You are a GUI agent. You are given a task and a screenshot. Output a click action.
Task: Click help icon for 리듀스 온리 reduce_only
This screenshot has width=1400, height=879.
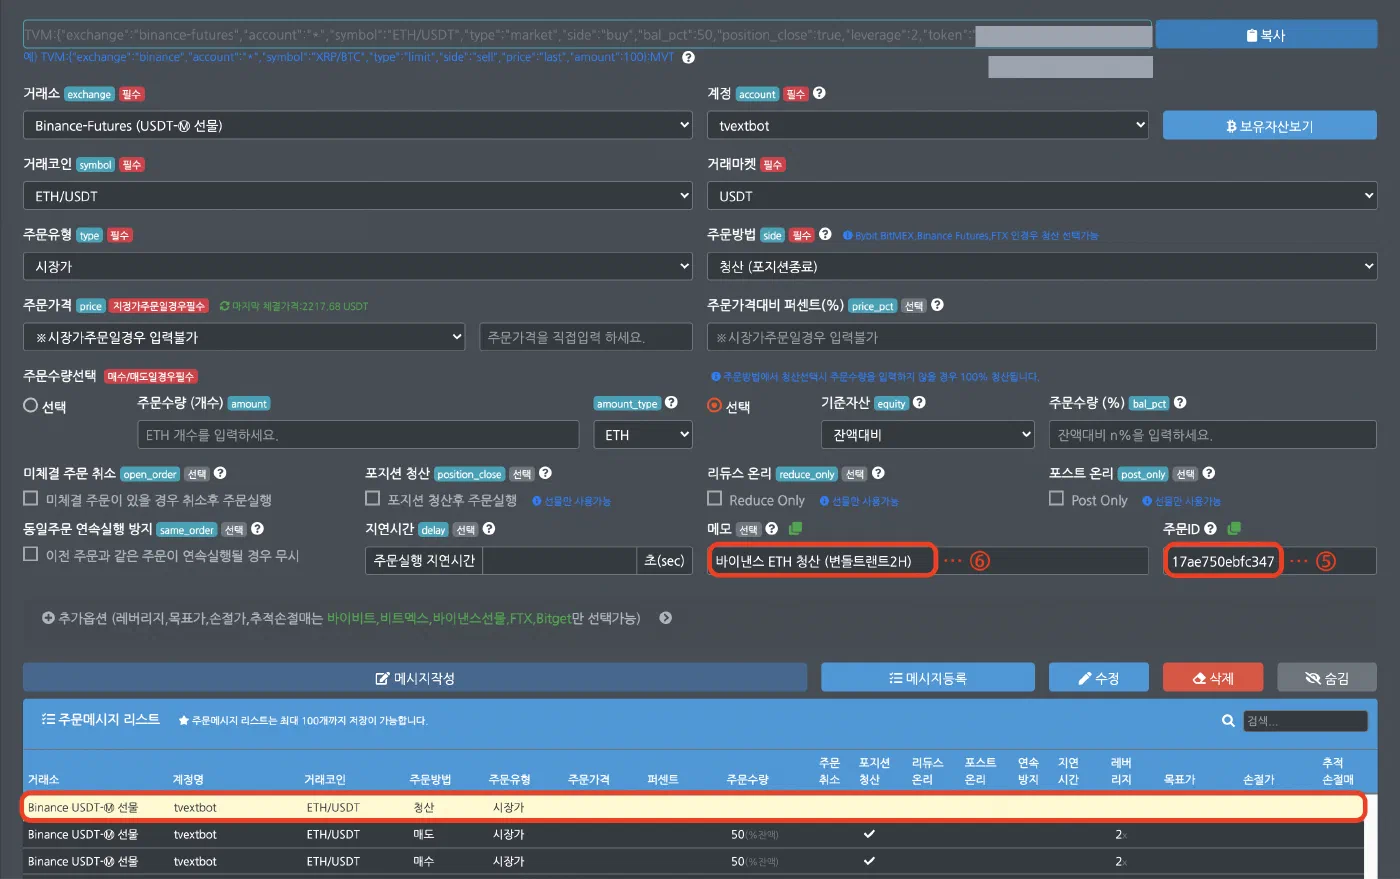[x=878, y=473]
